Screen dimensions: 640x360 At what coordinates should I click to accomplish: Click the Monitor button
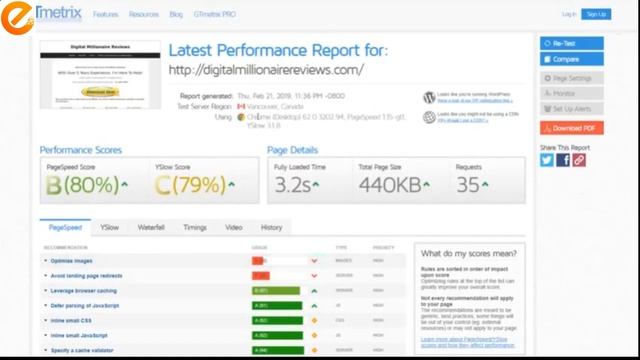click(x=571, y=93)
